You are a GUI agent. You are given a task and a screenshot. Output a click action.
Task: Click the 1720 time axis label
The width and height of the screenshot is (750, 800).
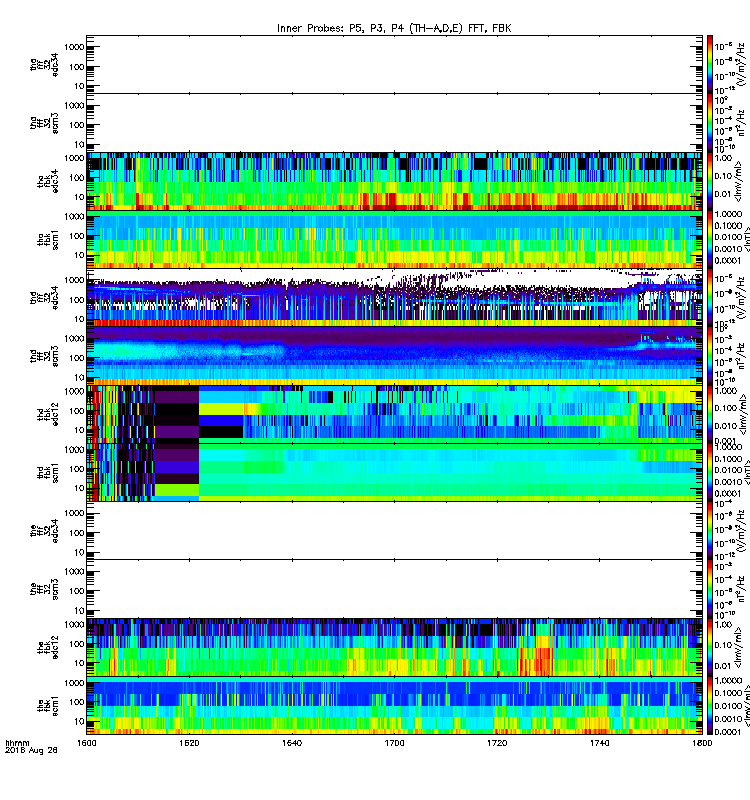pyautogui.click(x=497, y=743)
